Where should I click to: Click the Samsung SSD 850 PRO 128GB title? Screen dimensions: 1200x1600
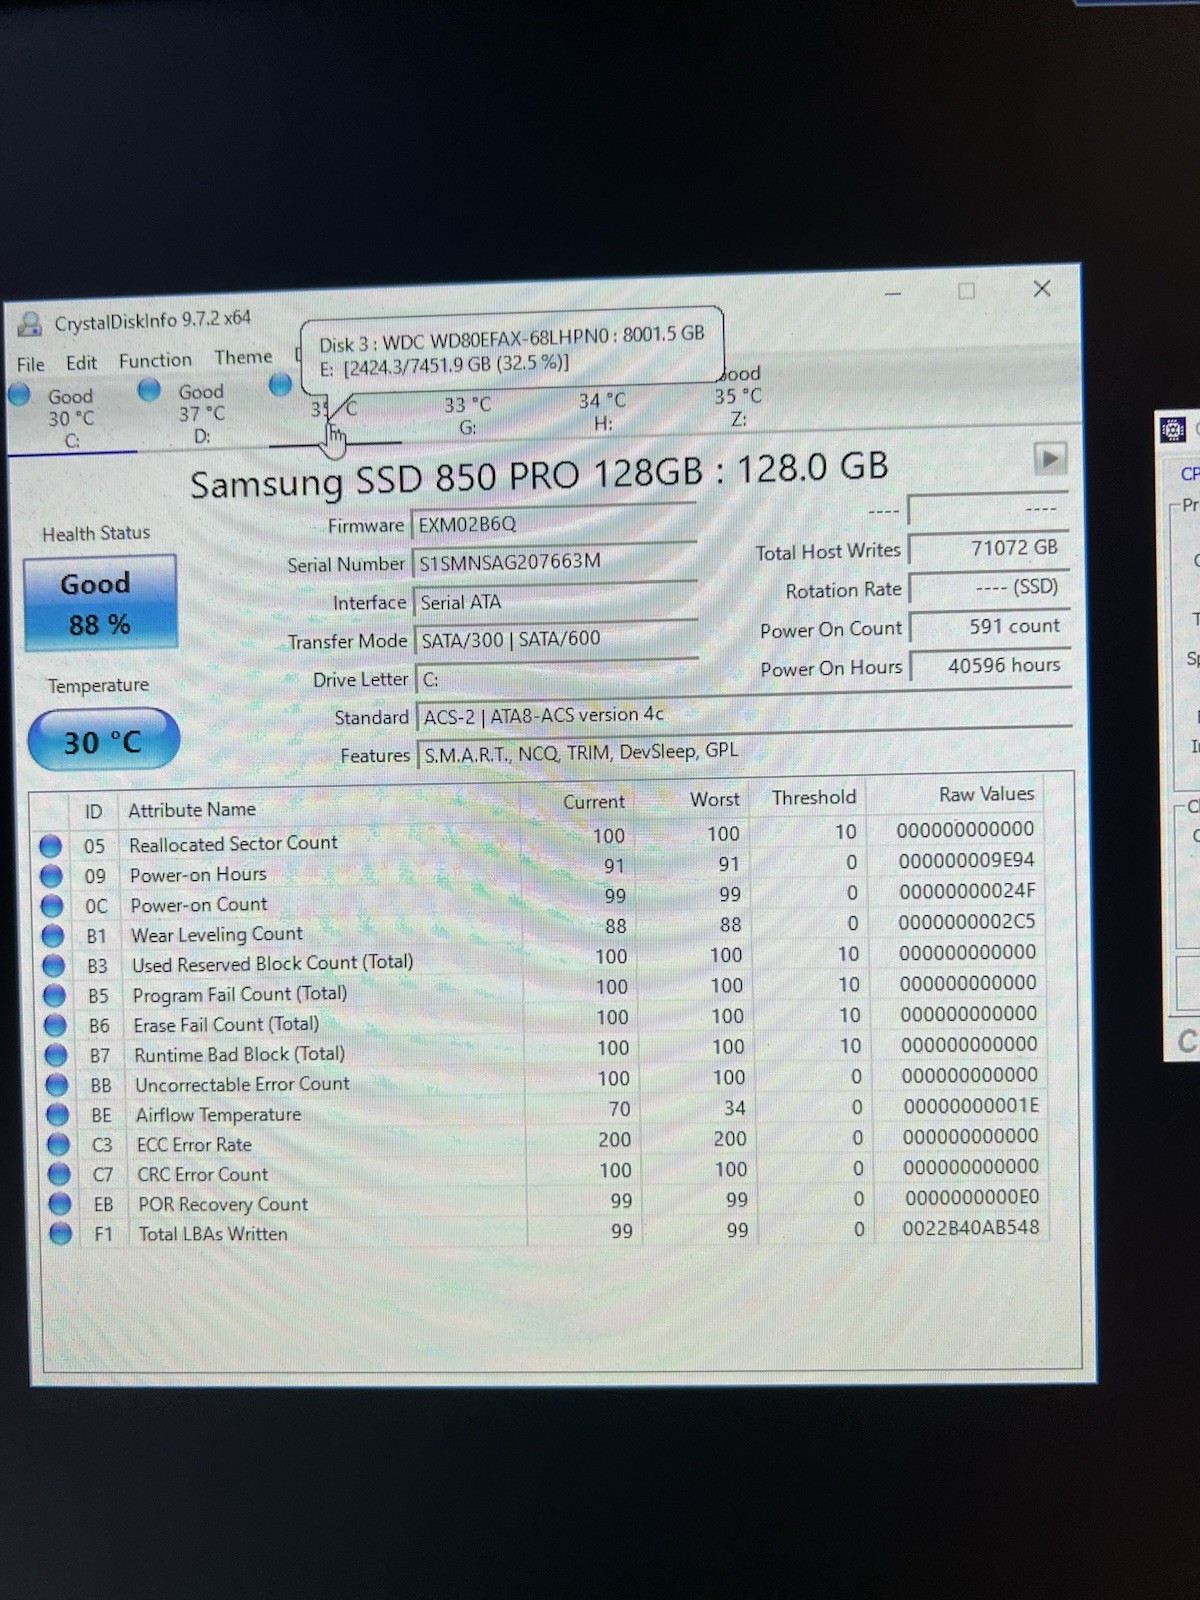click(x=539, y=475)
